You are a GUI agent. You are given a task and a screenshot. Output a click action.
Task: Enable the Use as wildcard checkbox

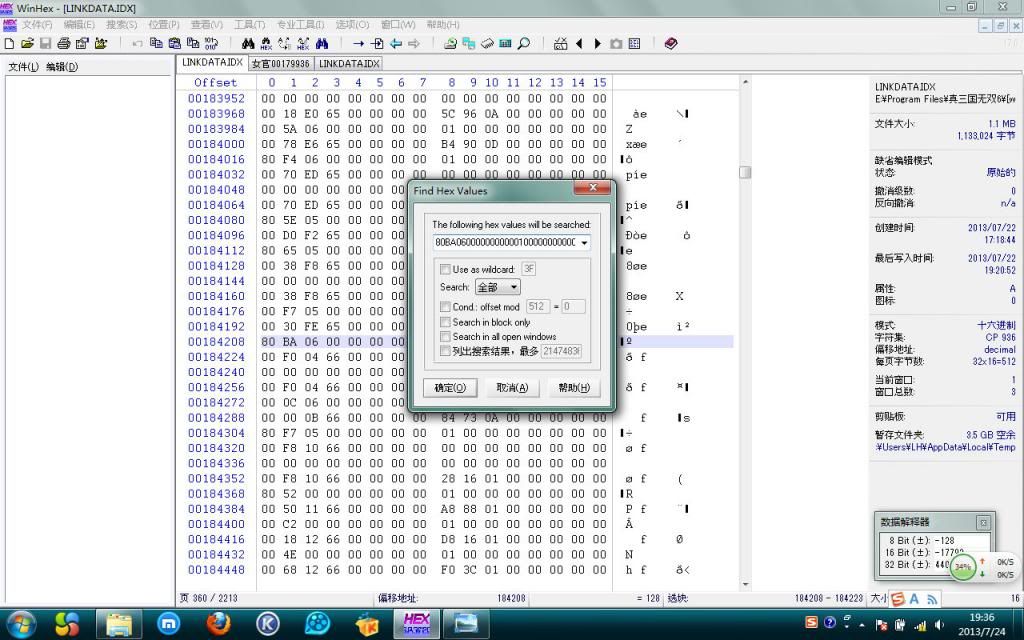tap(445, 269)
